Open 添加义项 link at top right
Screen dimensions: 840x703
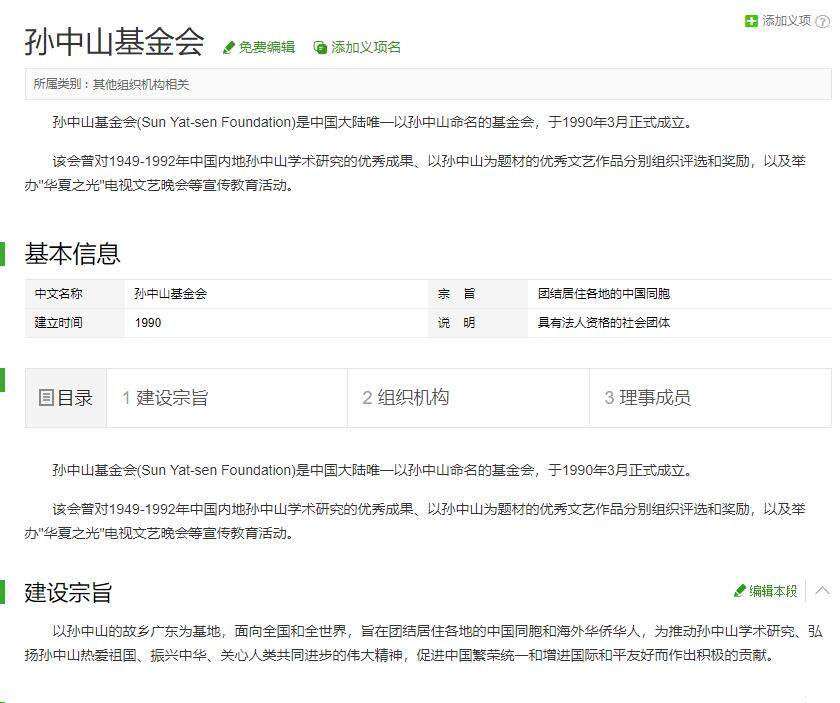click(x=786, y=20)
